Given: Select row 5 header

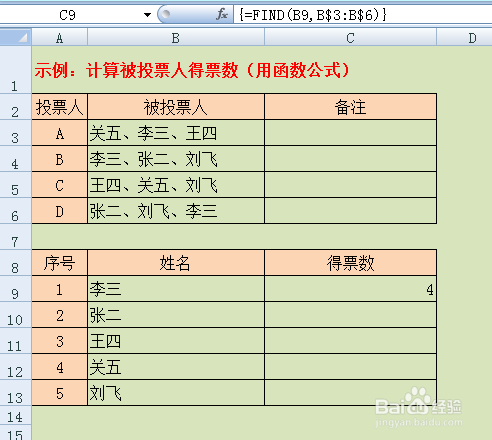Looking at the screenshot, I should coord(15,185).
